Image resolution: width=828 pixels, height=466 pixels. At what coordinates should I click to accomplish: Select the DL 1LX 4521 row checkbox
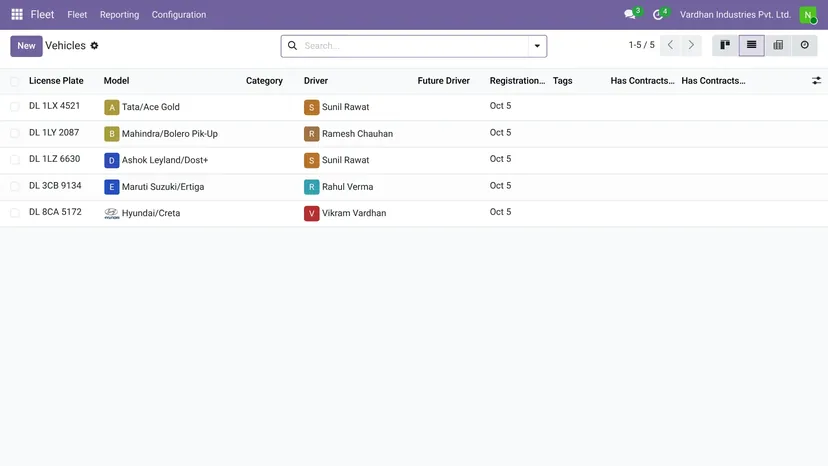click(15, 107)
